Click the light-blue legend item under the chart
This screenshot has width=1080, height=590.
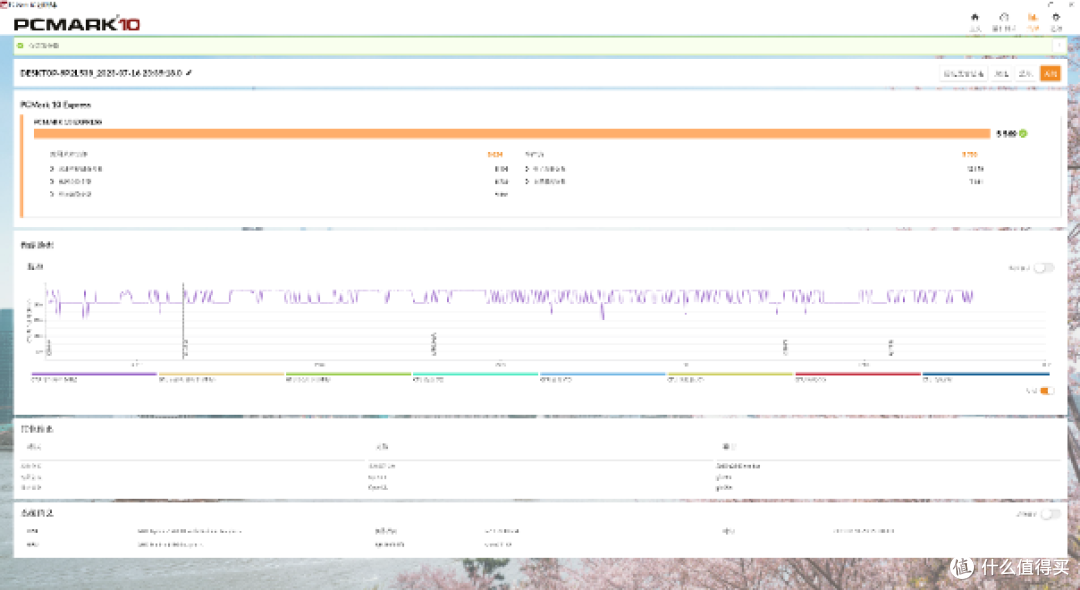tap(603, 377)
